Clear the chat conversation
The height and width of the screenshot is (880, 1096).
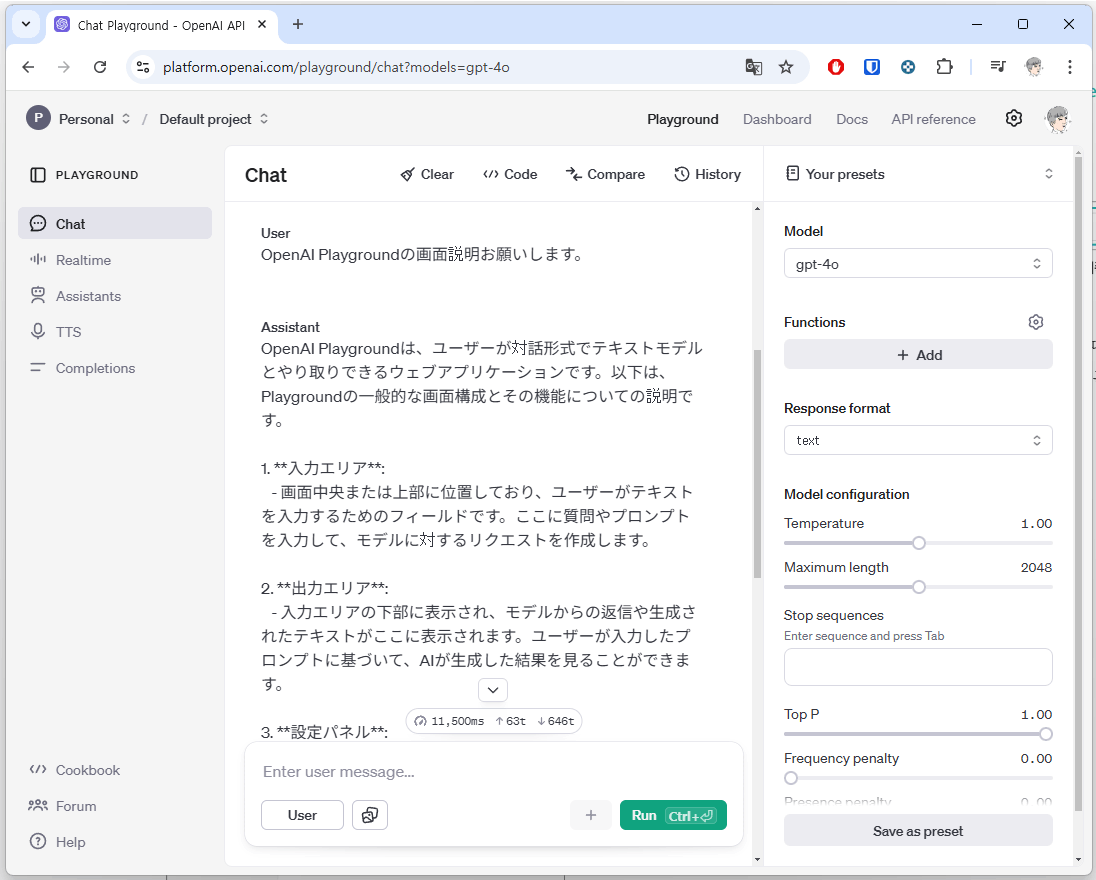(427, 174)
